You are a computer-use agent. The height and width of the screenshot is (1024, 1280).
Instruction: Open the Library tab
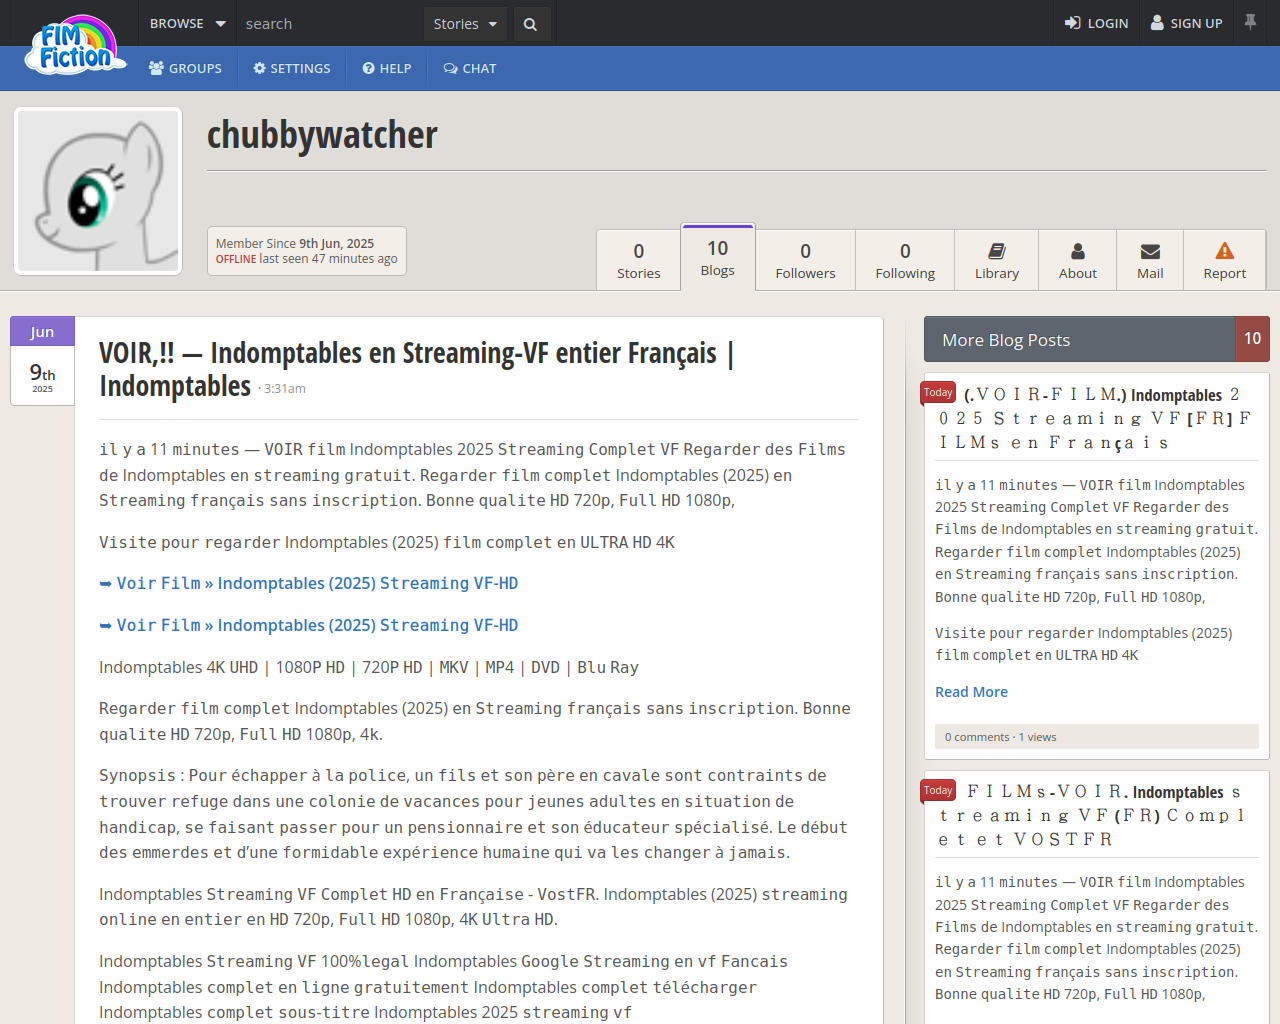[997, 260]
